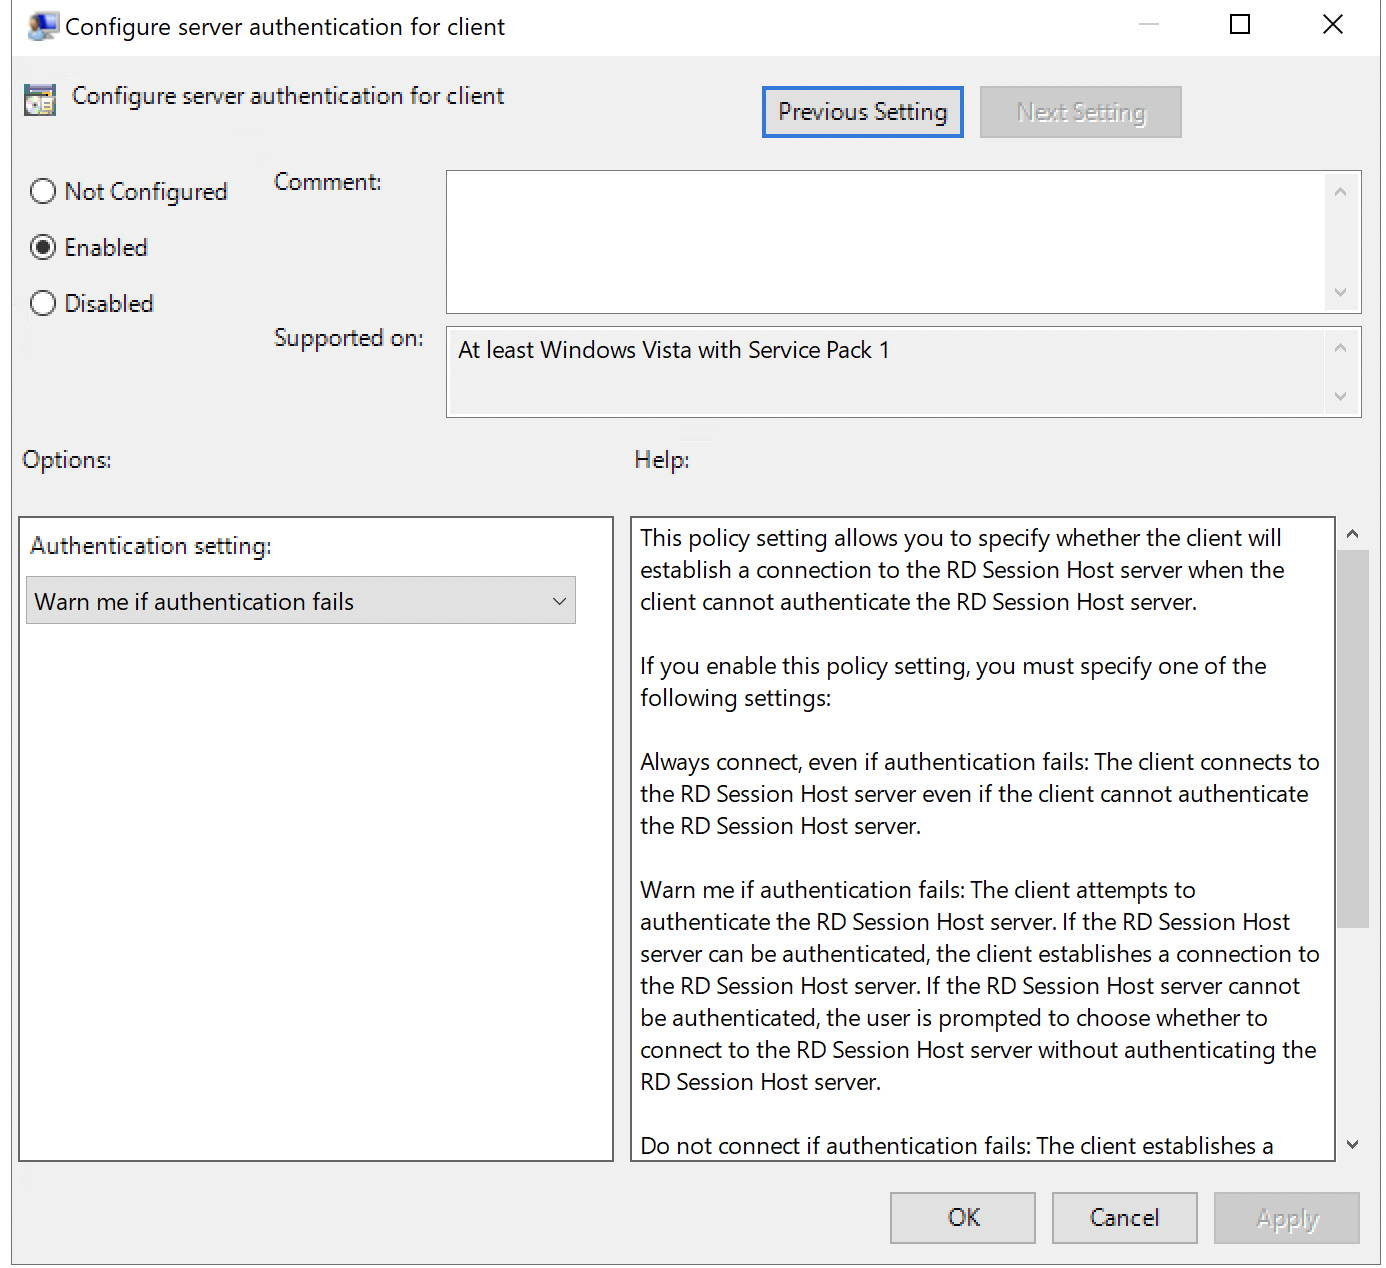Select the Not Configured radio button
The height and width of the screenshot is (1268, 1386).
43,191
